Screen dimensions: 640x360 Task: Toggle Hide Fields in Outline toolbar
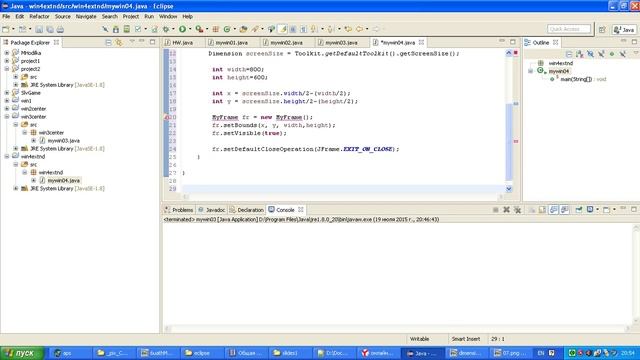(x=590, y=54)
